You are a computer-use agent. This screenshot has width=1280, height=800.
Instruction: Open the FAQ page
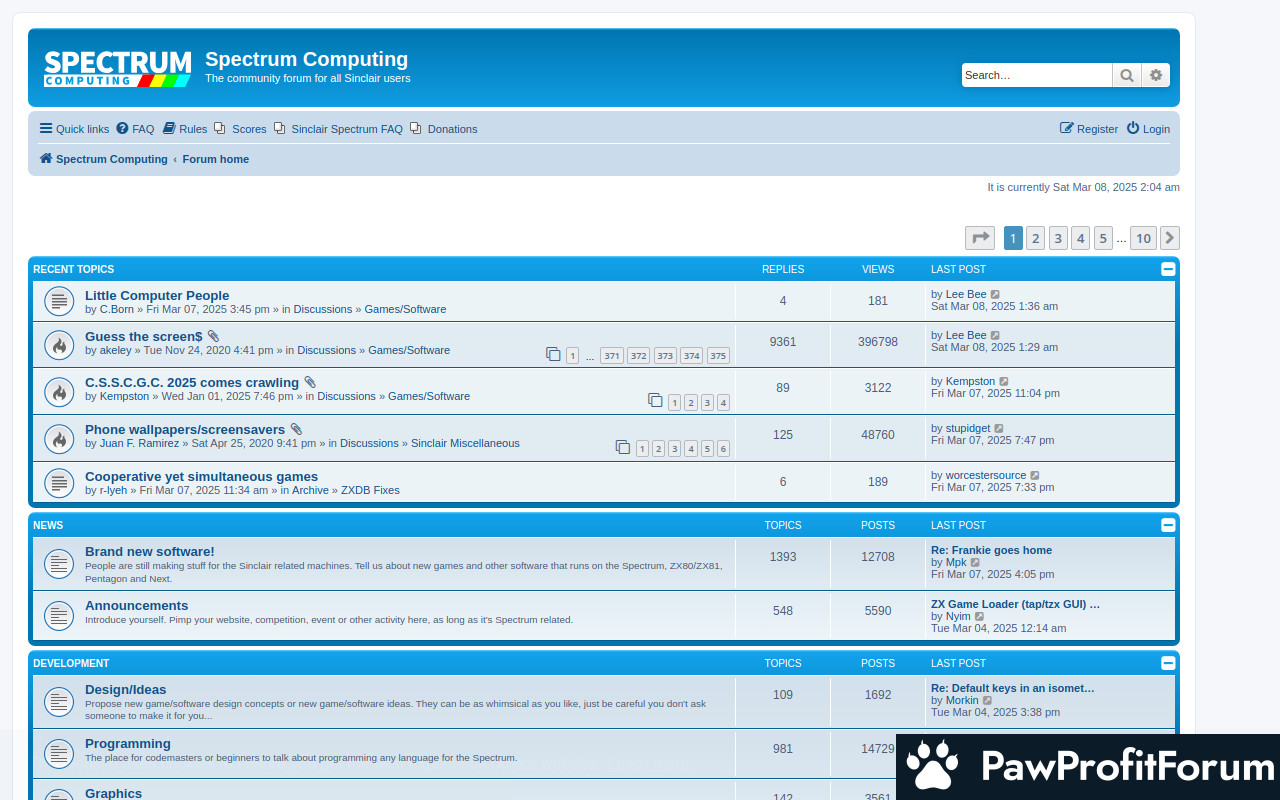coord(136,129)
